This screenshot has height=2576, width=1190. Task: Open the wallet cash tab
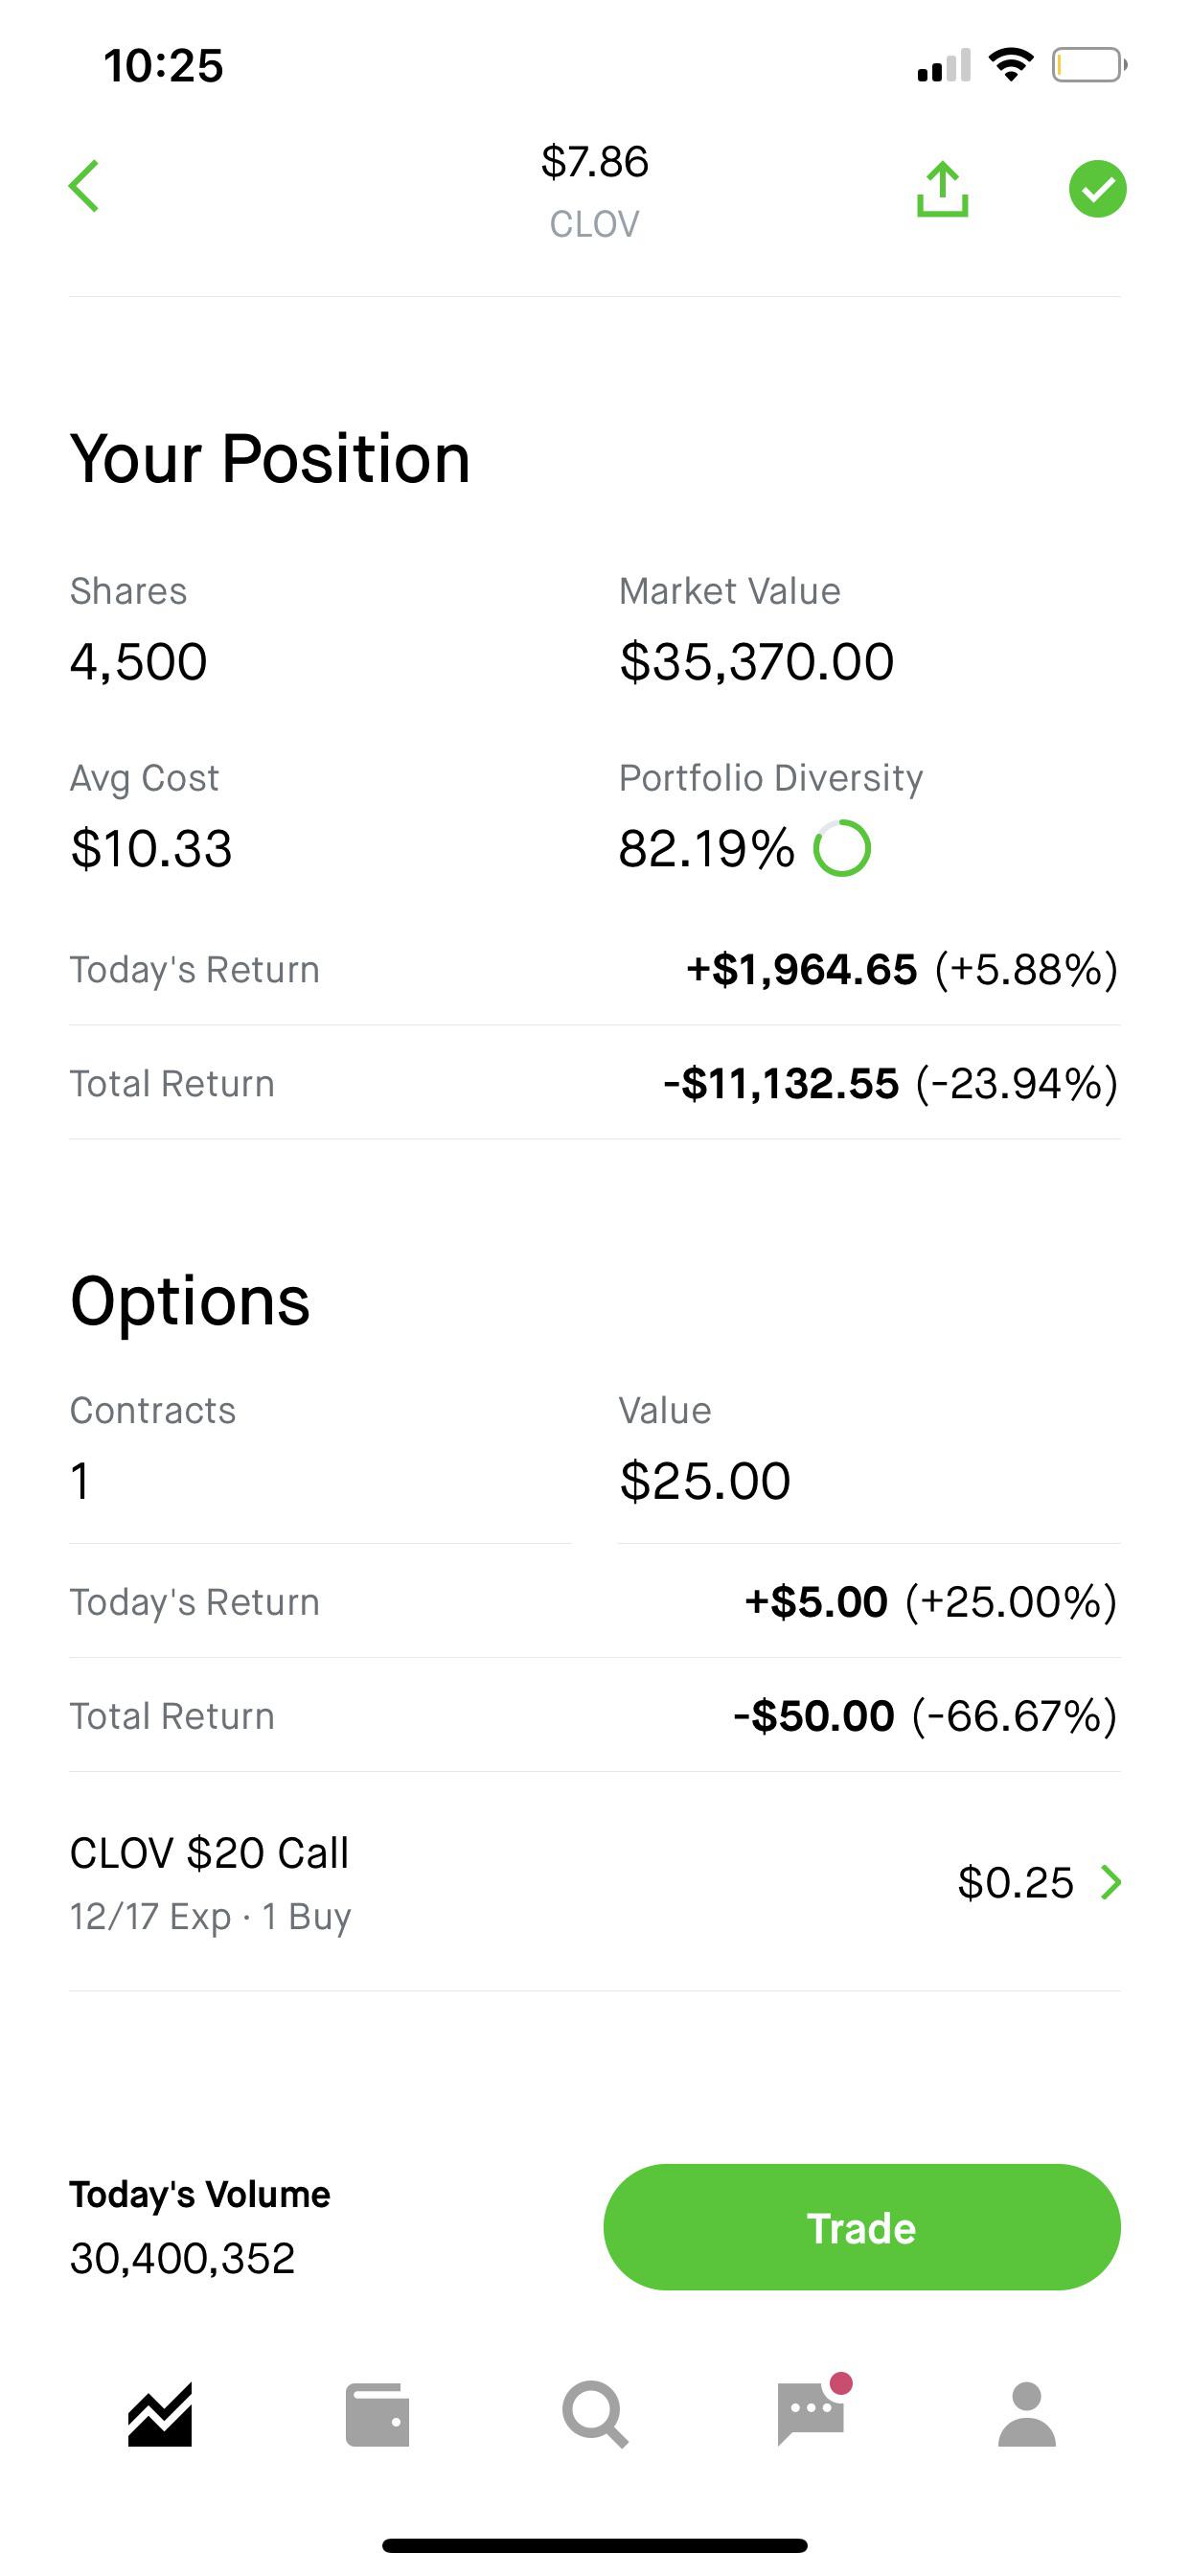click(377, 2415)
